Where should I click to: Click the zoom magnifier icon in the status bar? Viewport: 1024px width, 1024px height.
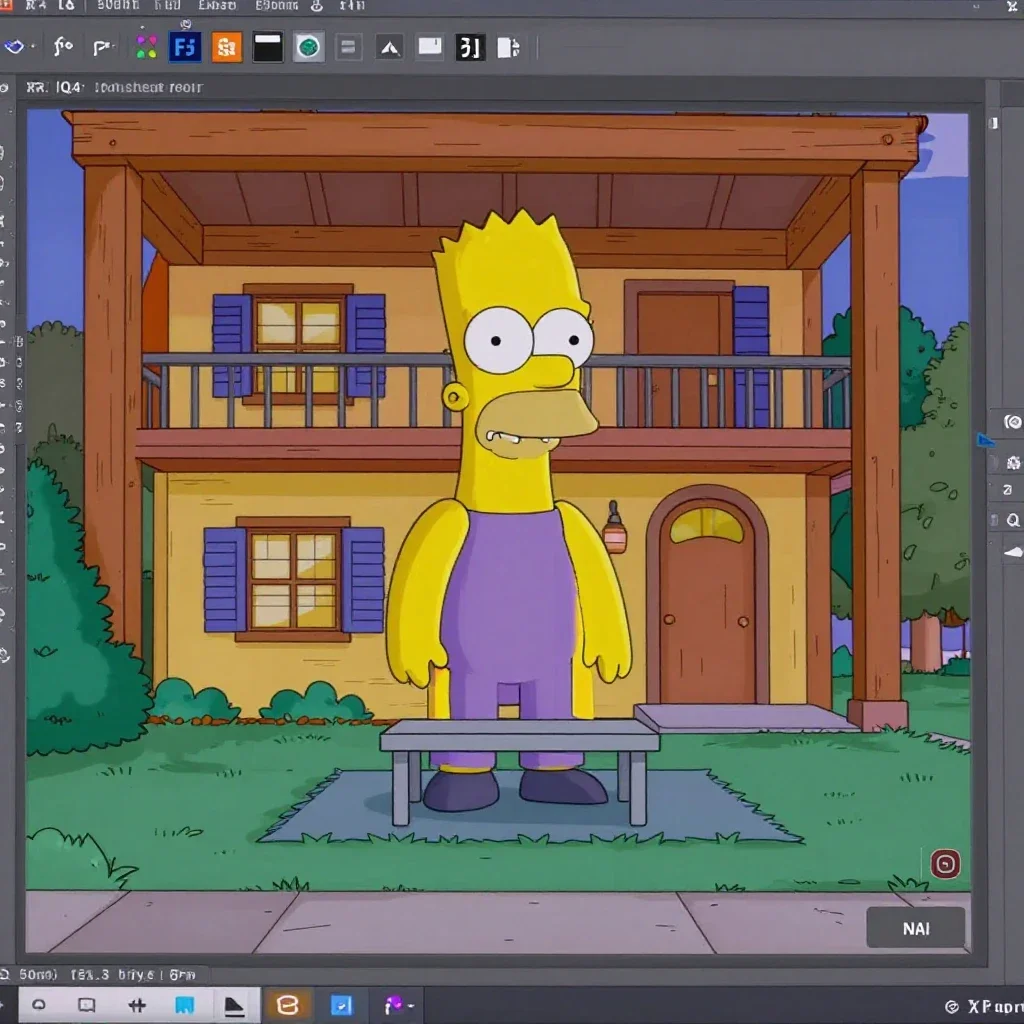pos(5,975)
